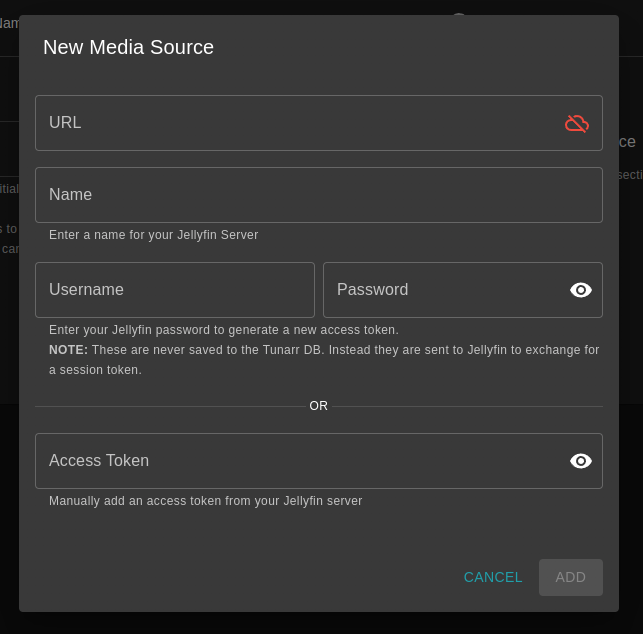The height and width of the screenshot is (634, 643).
Task: Click the OR divider label
Action: 318,406
